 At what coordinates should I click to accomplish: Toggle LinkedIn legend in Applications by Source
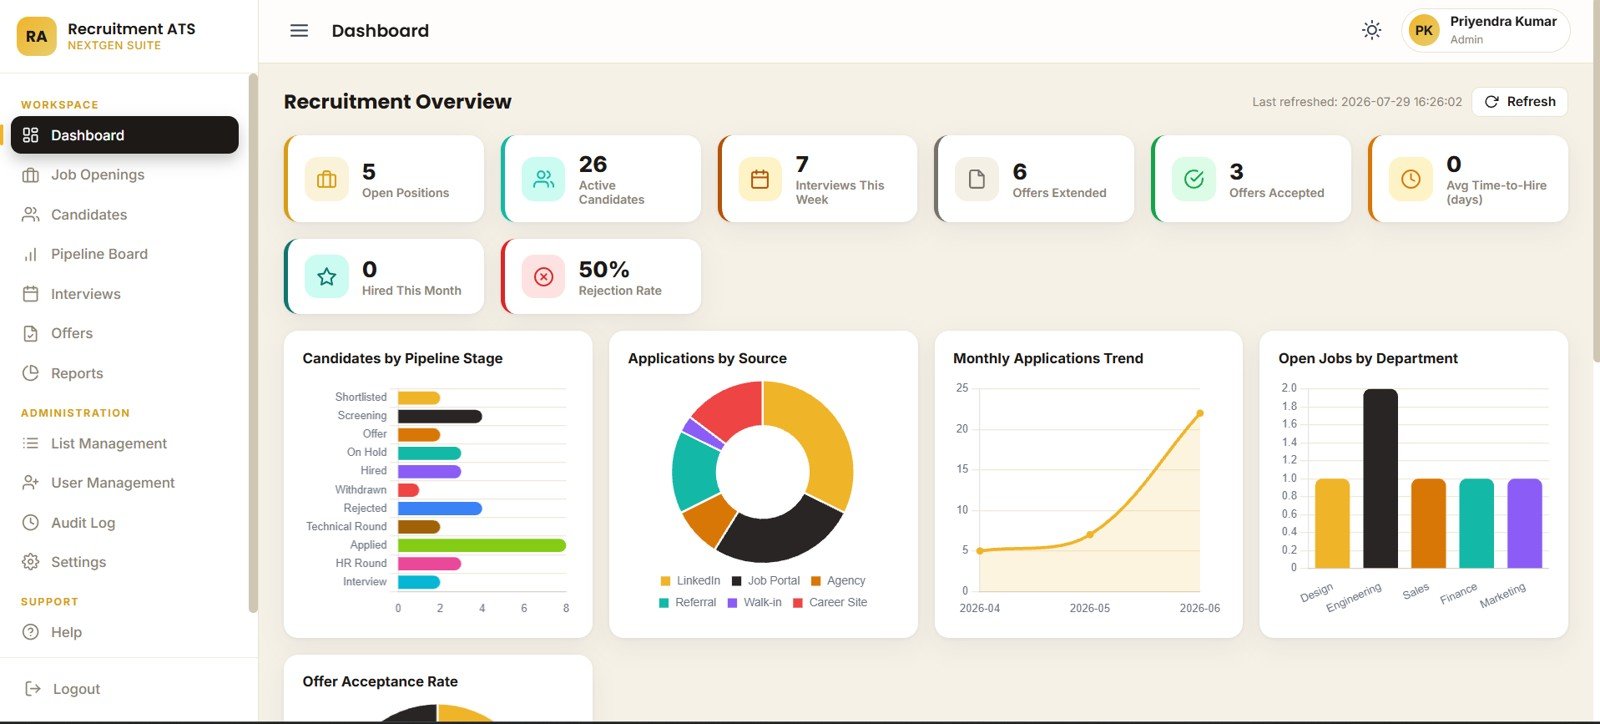[690, 581]
